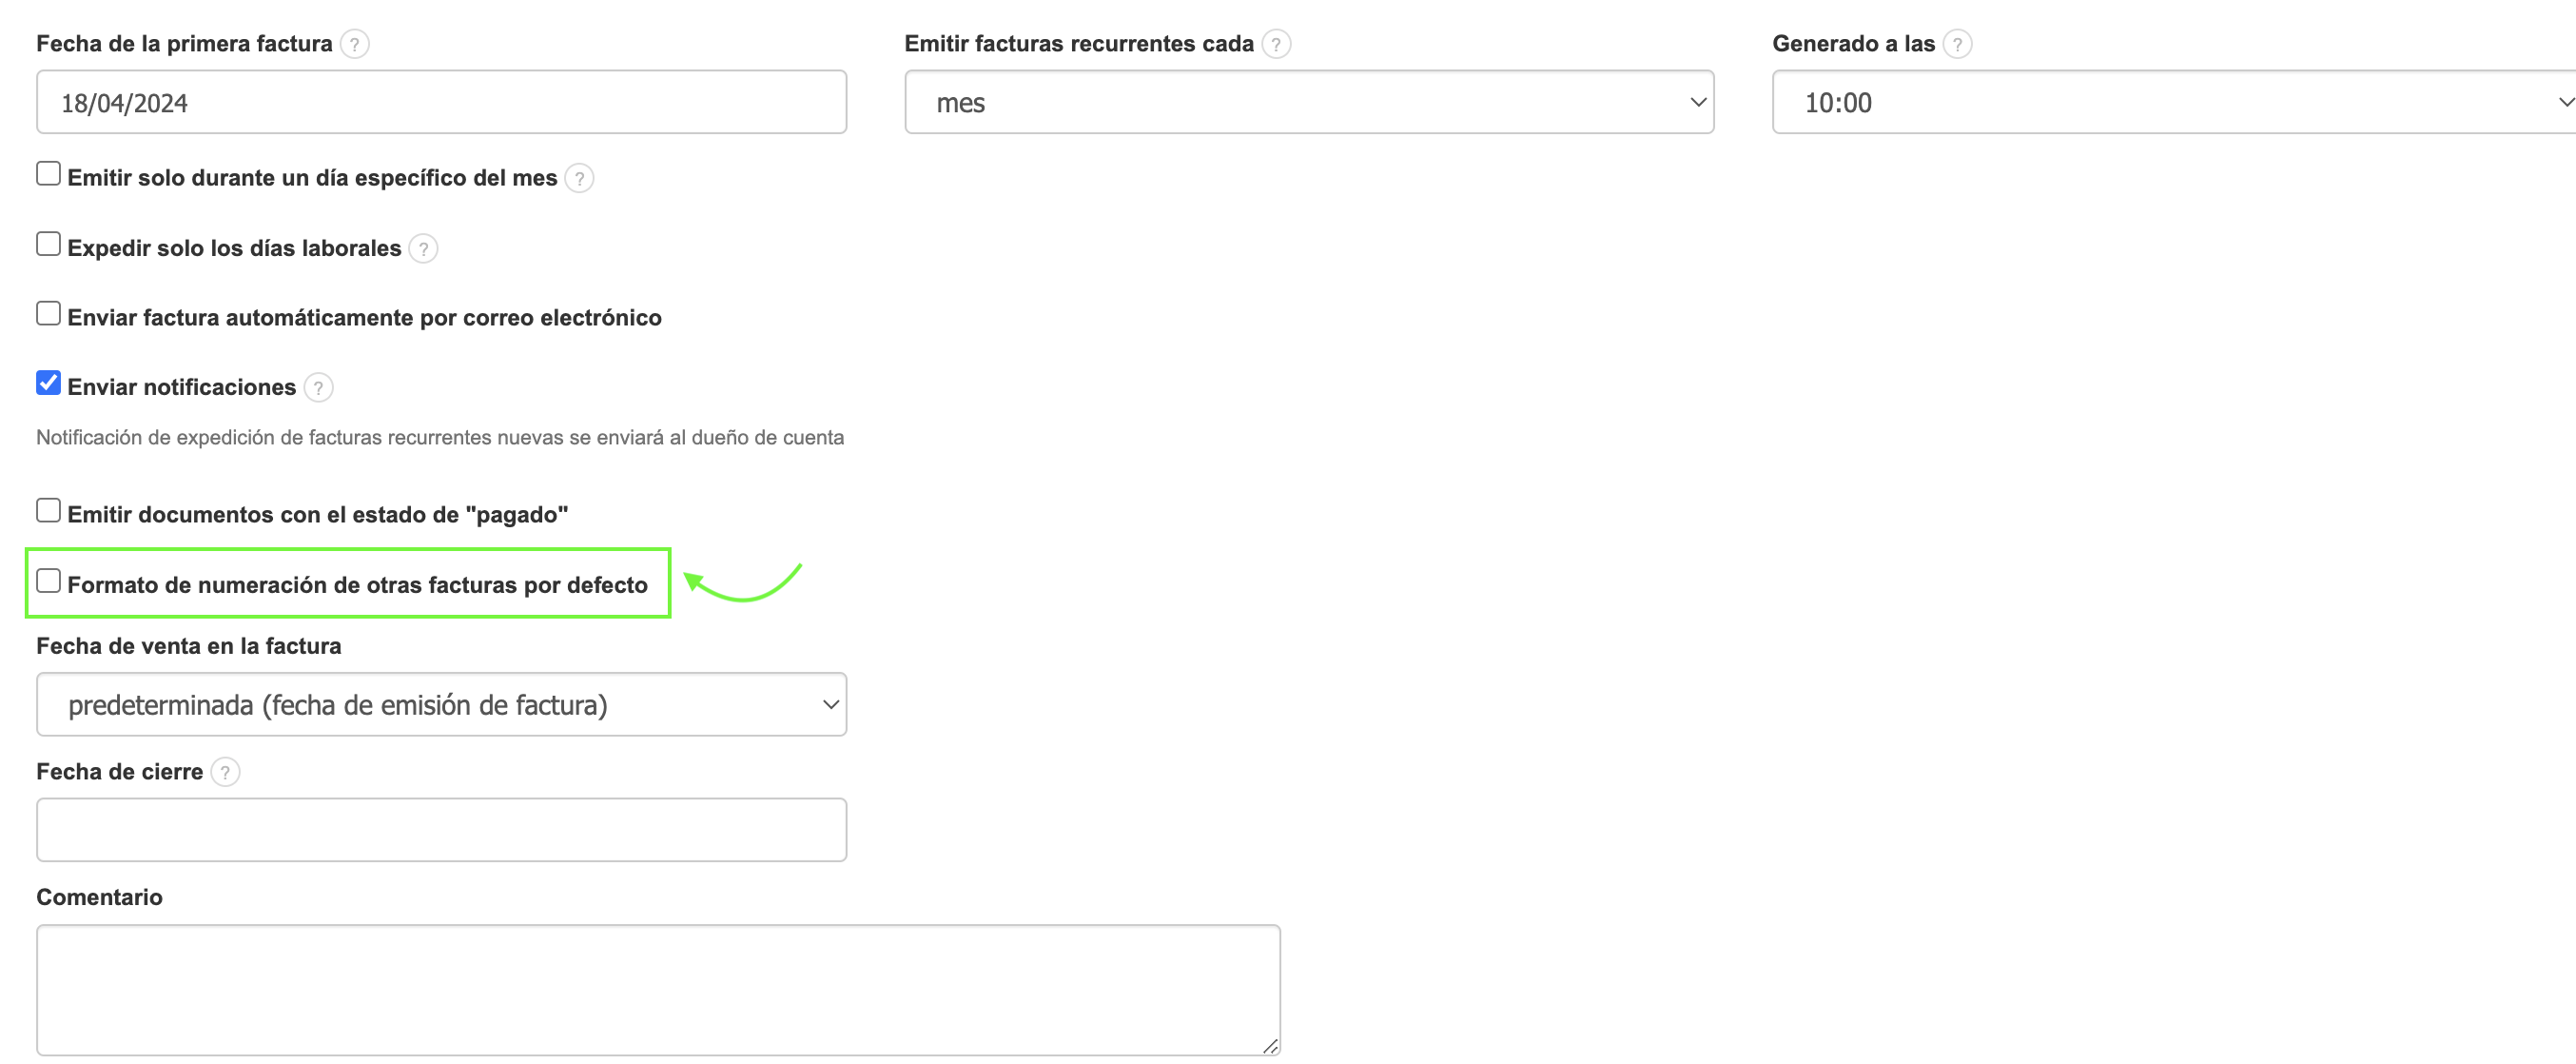Focus the Fecha de cierre input field

tap(441, 830)
